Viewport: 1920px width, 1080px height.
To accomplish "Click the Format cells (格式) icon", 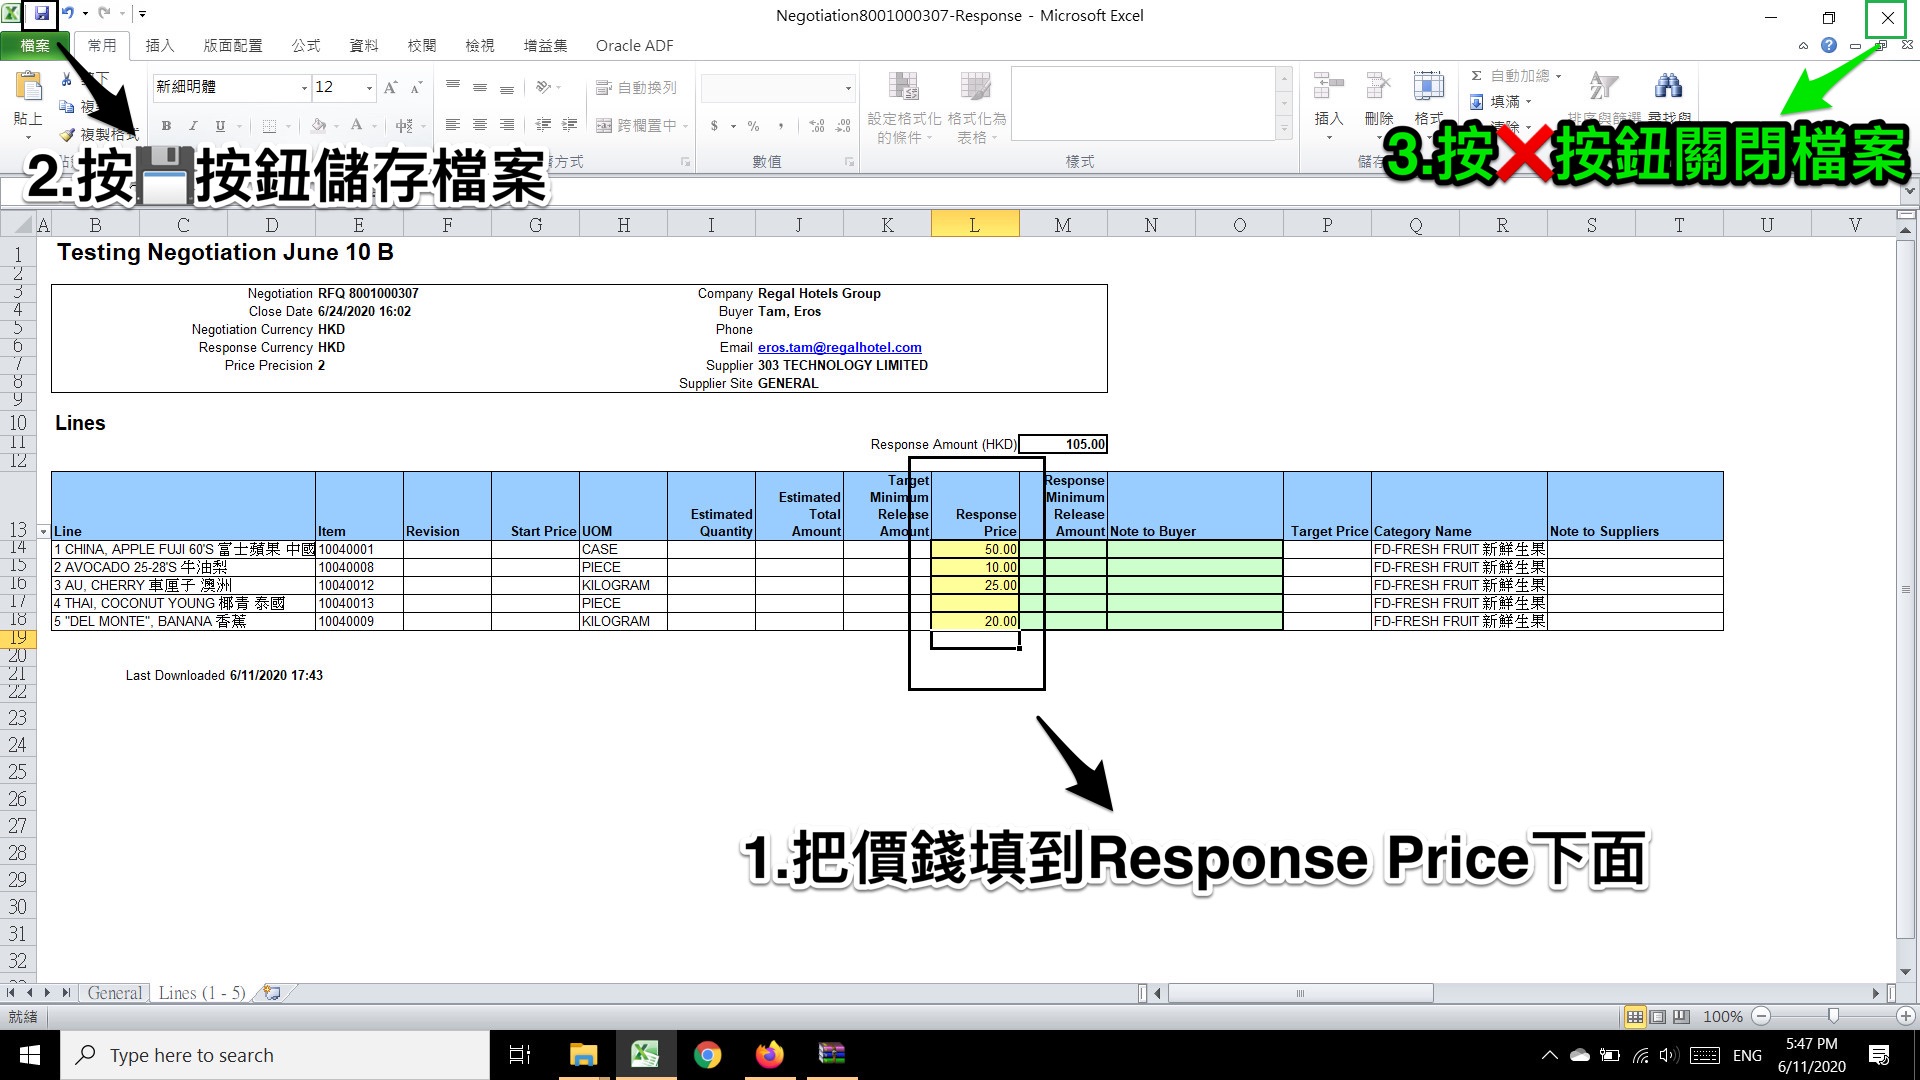I will pyautogui.click(x=1428, y=86).
